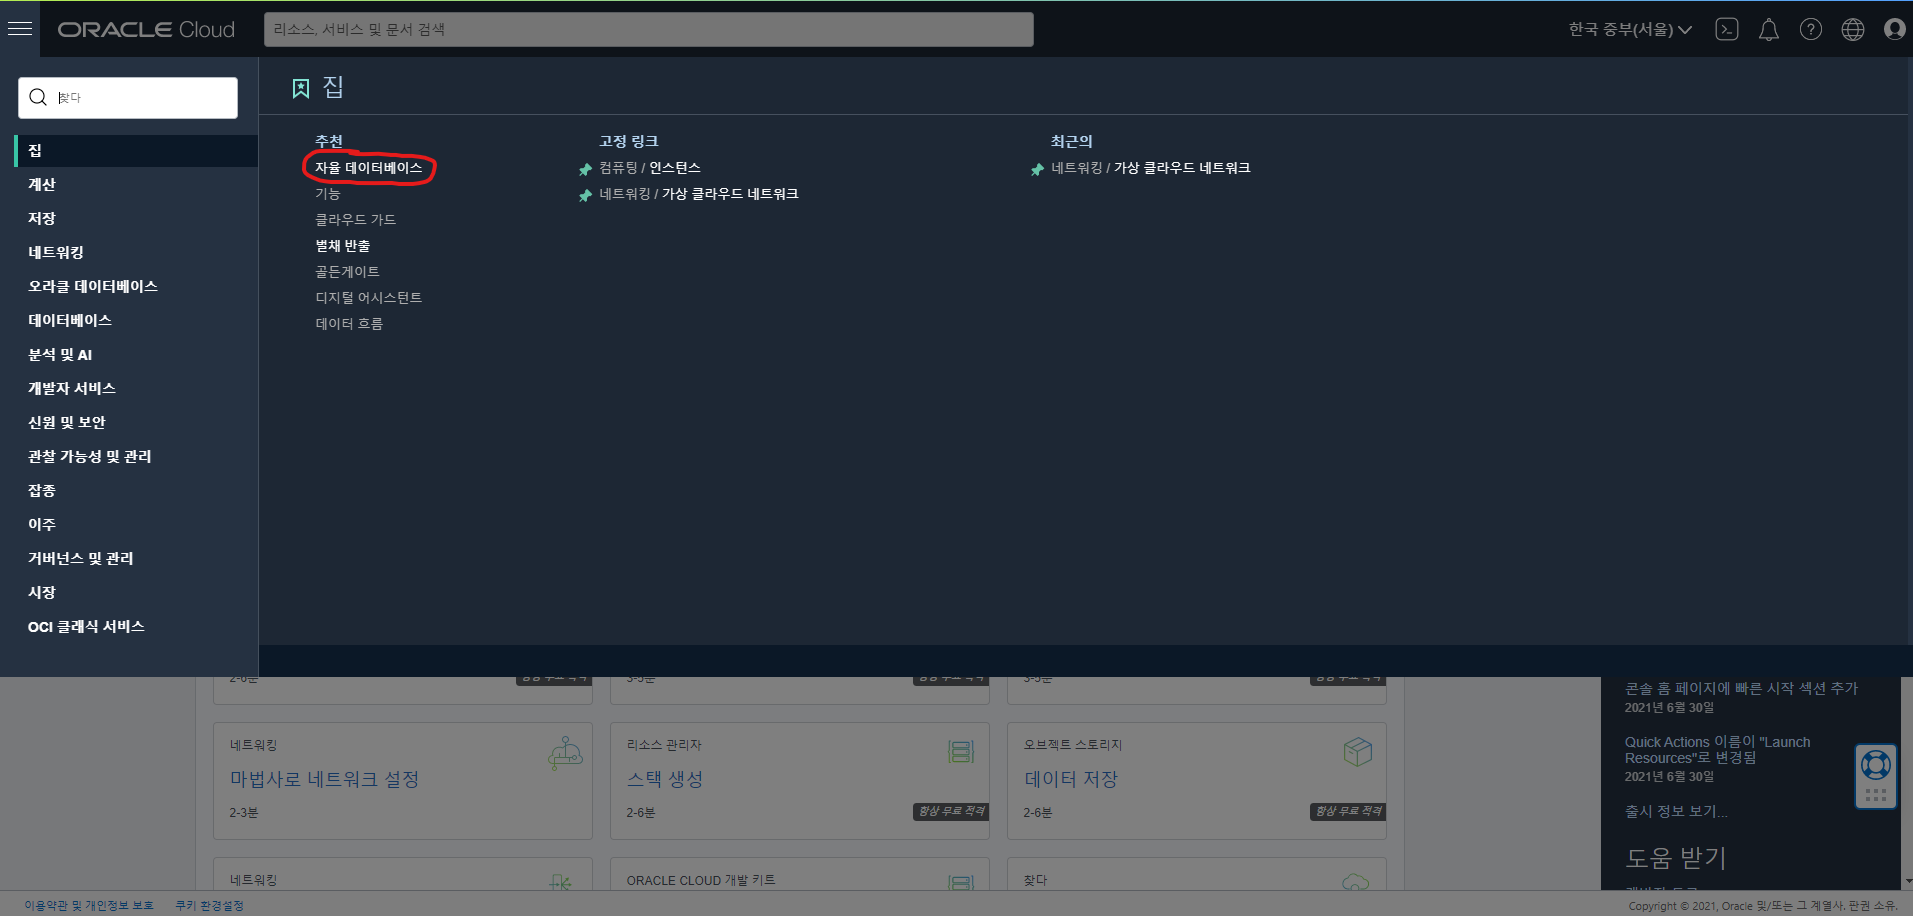Open 디지털 어시스턴트 recommended link
Screen dimensions: 1913x916
pyautogui.click(x=369, y=298)
